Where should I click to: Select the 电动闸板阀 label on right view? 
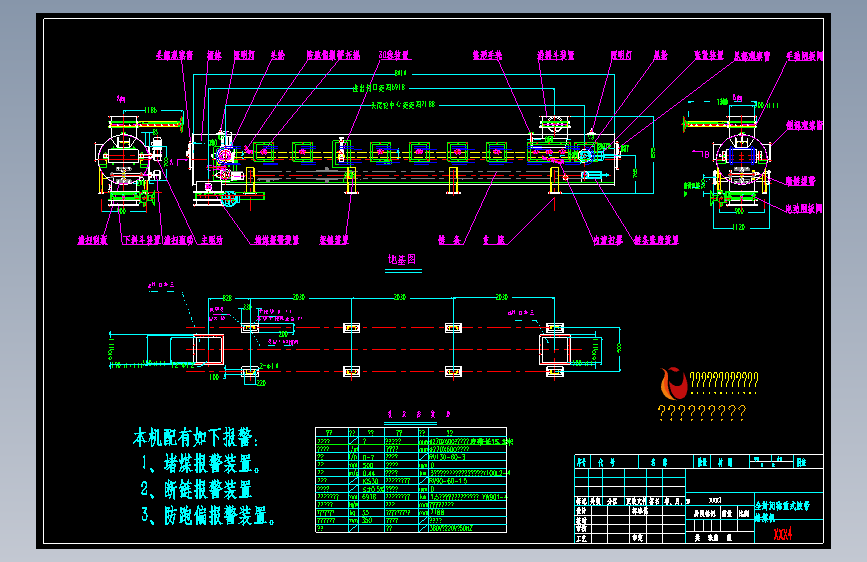point(804,209)
